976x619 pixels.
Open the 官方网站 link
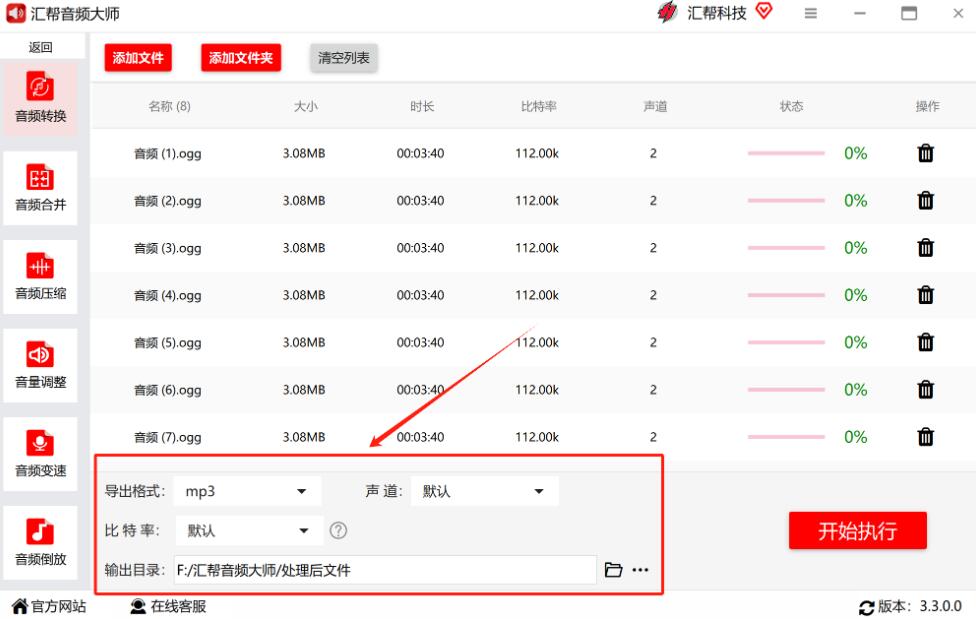49,607
